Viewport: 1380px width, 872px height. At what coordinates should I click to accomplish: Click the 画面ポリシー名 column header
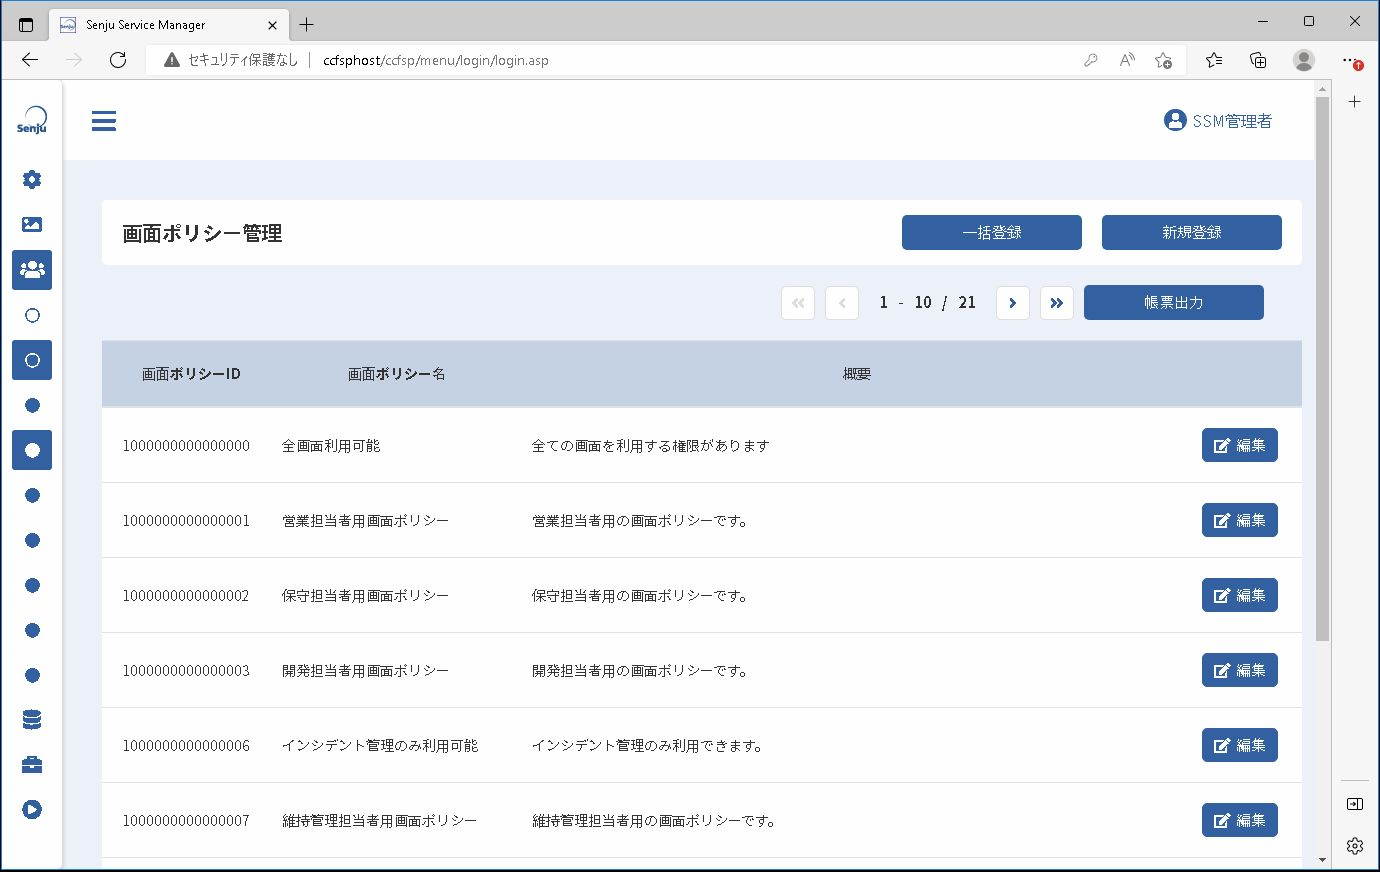(x=397, y=374)
